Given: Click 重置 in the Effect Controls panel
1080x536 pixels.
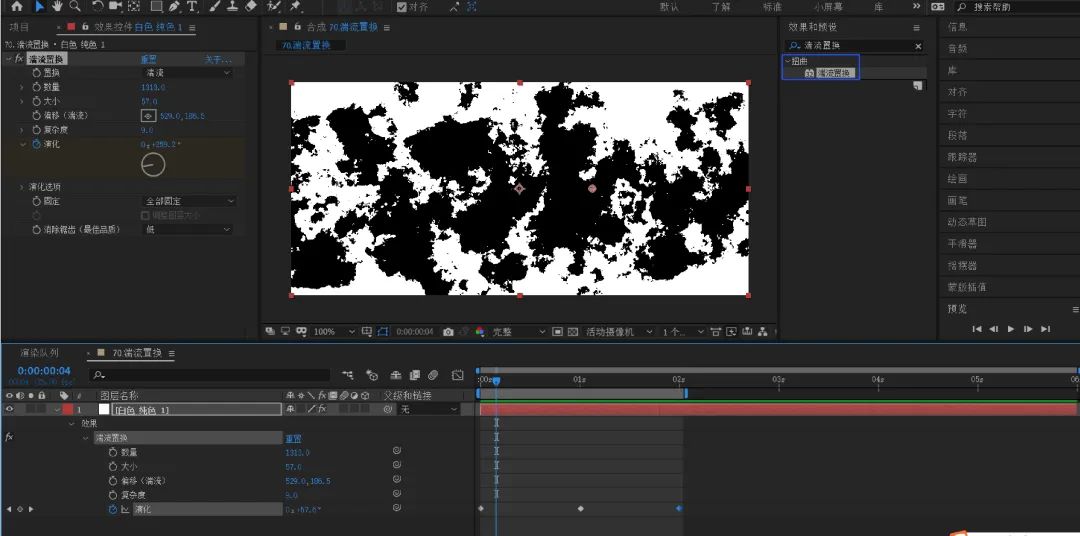Looking at the screenshot, I should 149,59.
